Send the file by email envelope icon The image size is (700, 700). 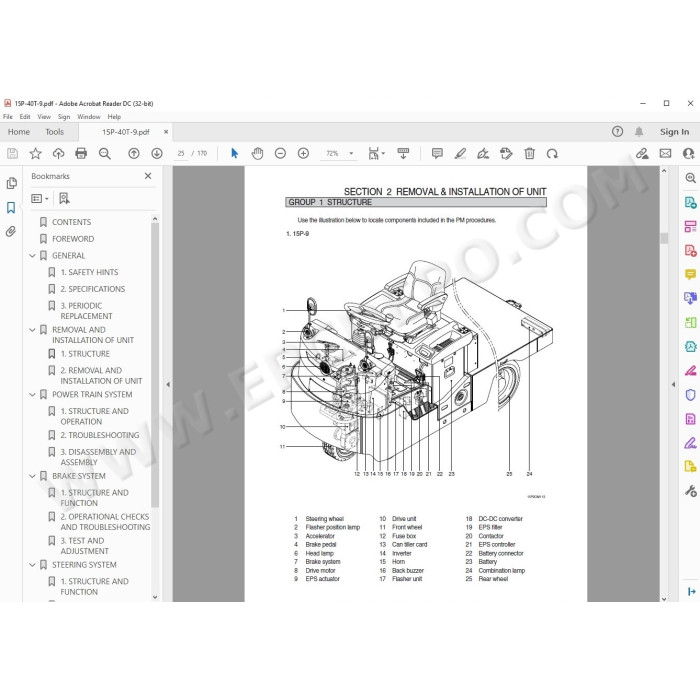[x=665, y=154]
